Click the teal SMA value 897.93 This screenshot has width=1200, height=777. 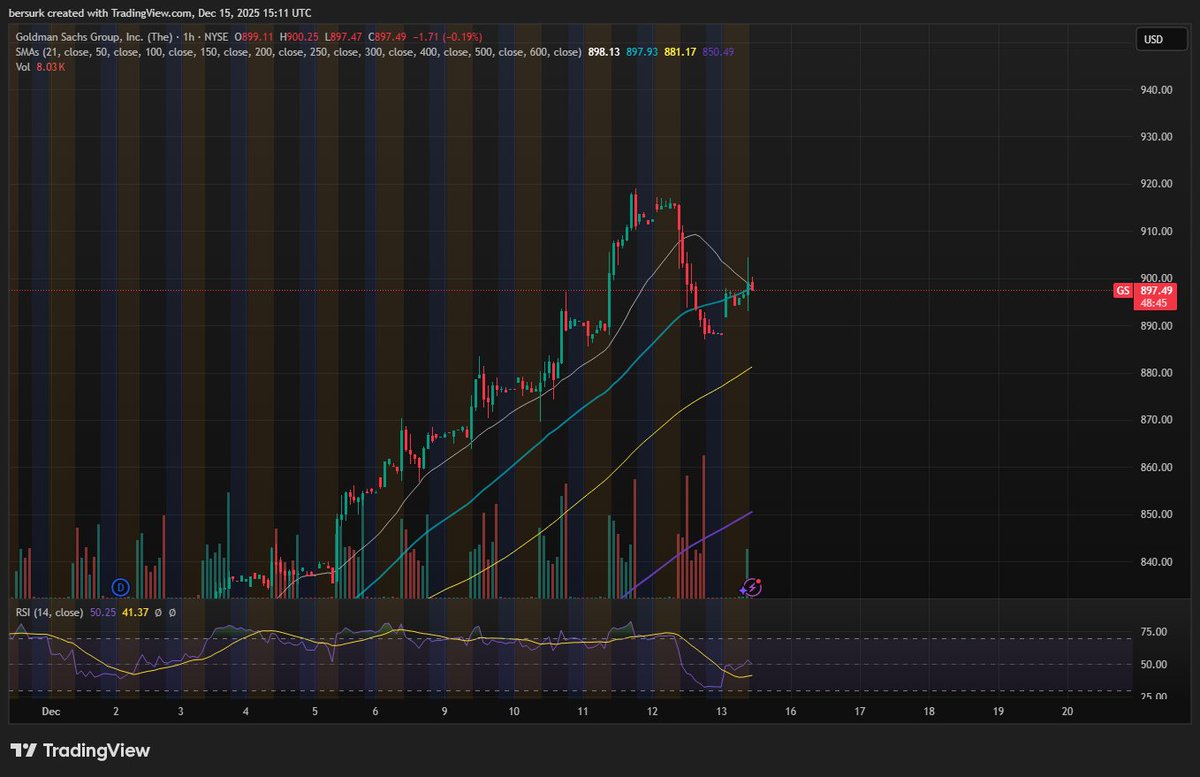(644, 51)
